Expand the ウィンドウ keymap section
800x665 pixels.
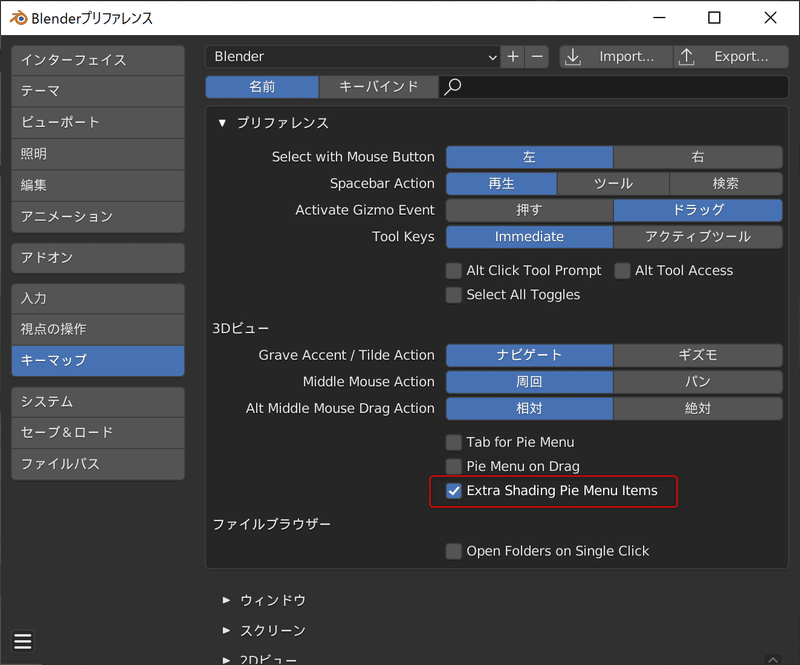[227, 600]
